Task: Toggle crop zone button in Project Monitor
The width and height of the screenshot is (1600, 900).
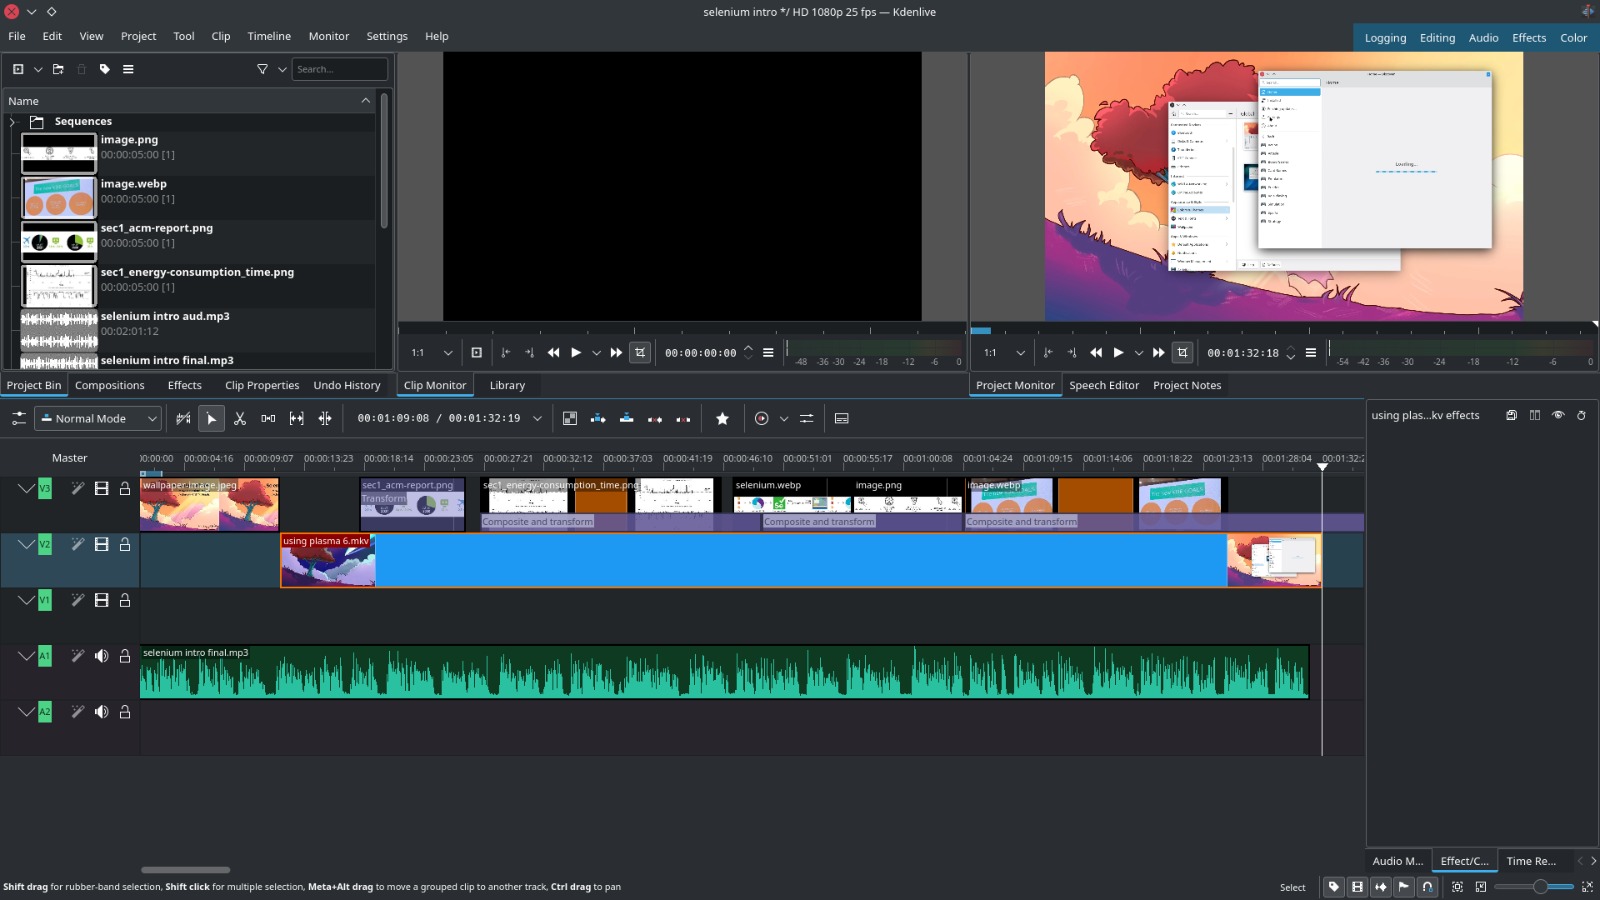Action: 1182,353
